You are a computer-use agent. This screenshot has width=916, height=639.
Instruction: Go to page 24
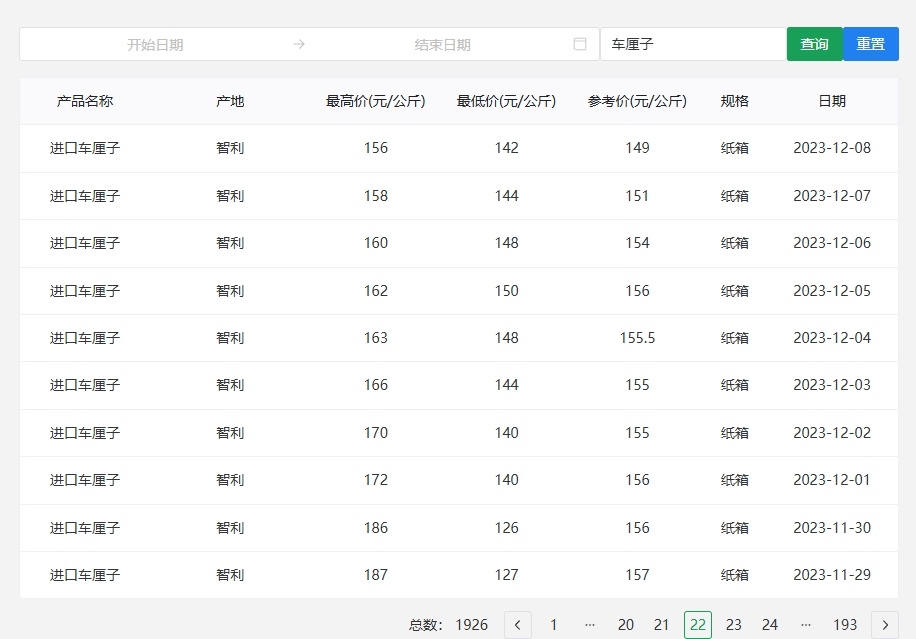coord(770,624)
